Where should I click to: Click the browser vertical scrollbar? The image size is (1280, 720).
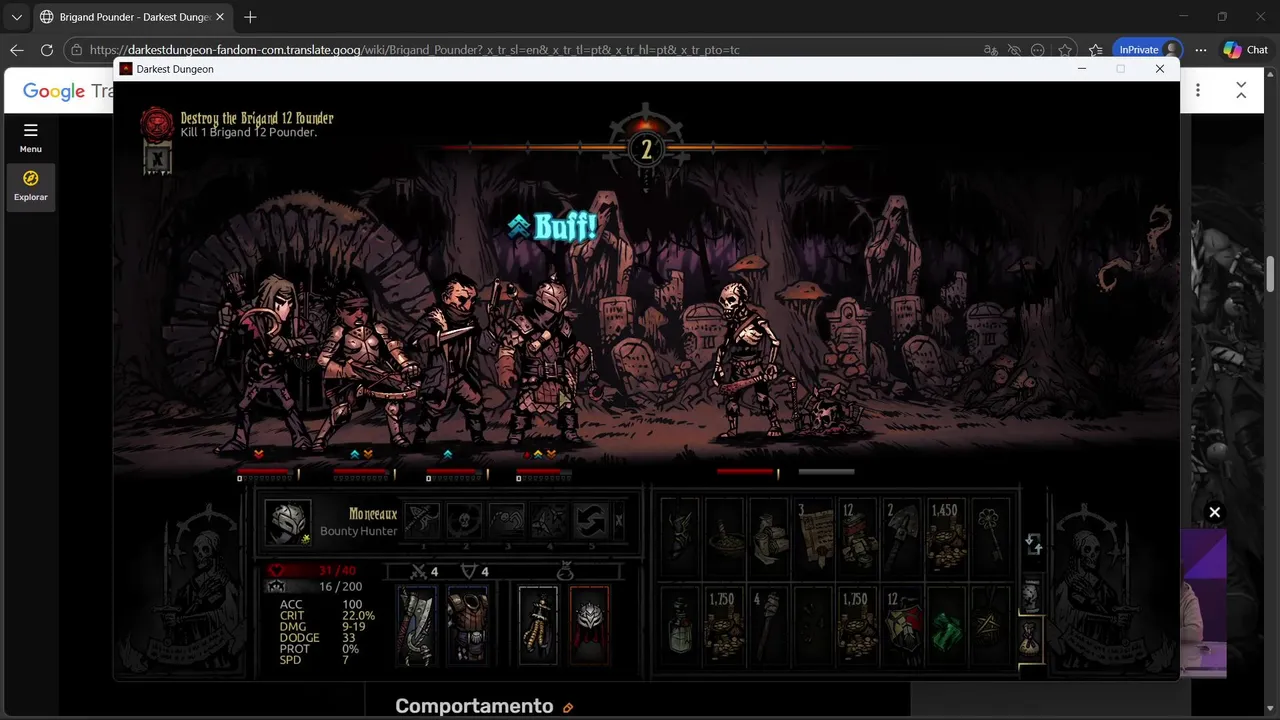coord(1271,272)
